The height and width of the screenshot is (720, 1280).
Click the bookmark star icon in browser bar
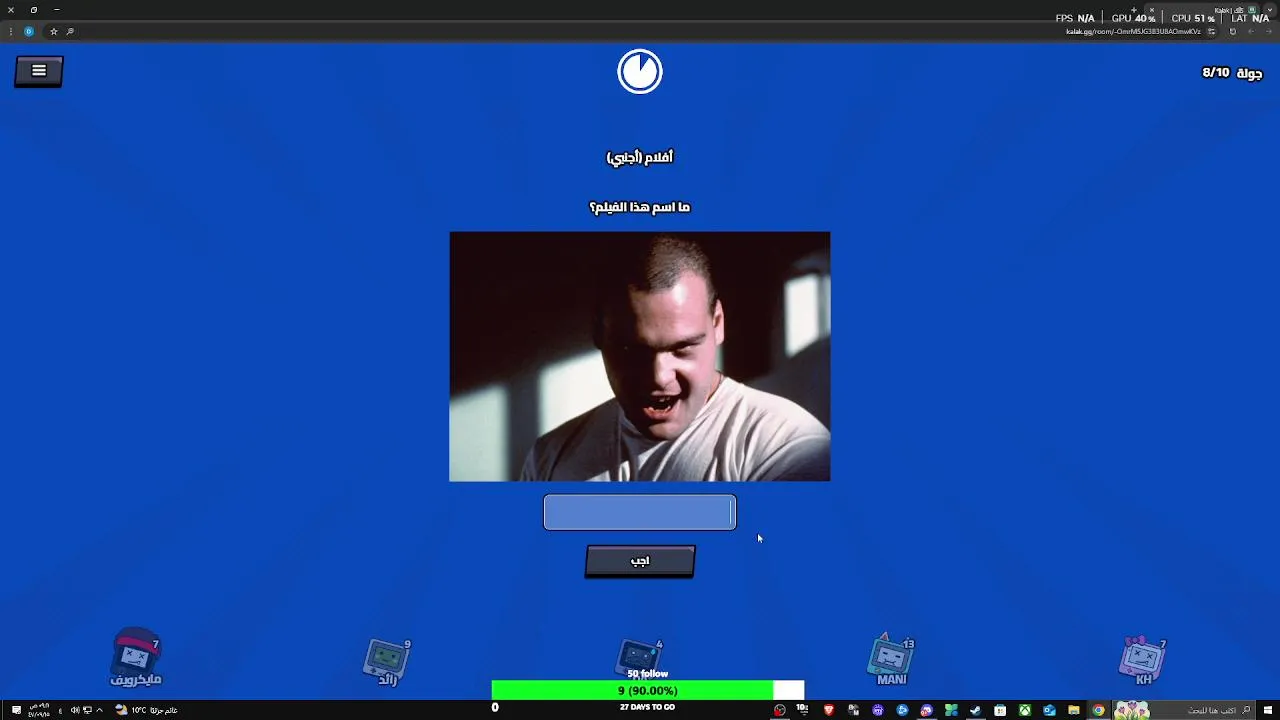click(54, 31)
